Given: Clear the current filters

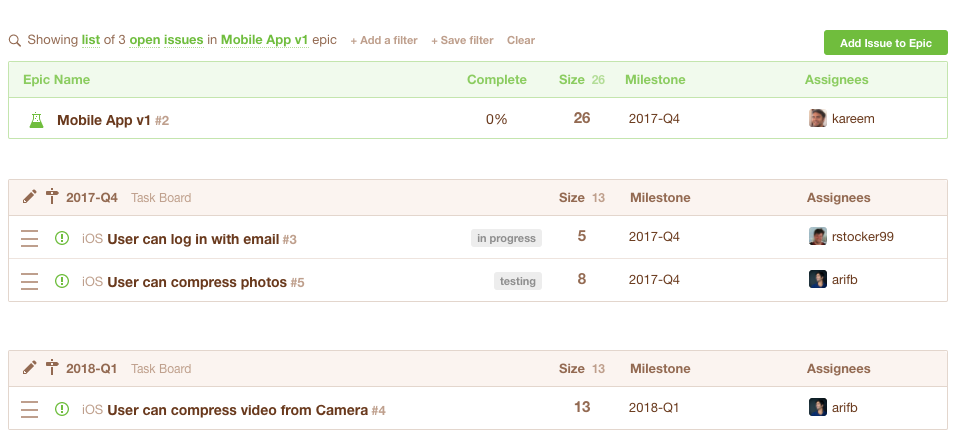Looking at the screenshot, I should click(x=521, y=41).
